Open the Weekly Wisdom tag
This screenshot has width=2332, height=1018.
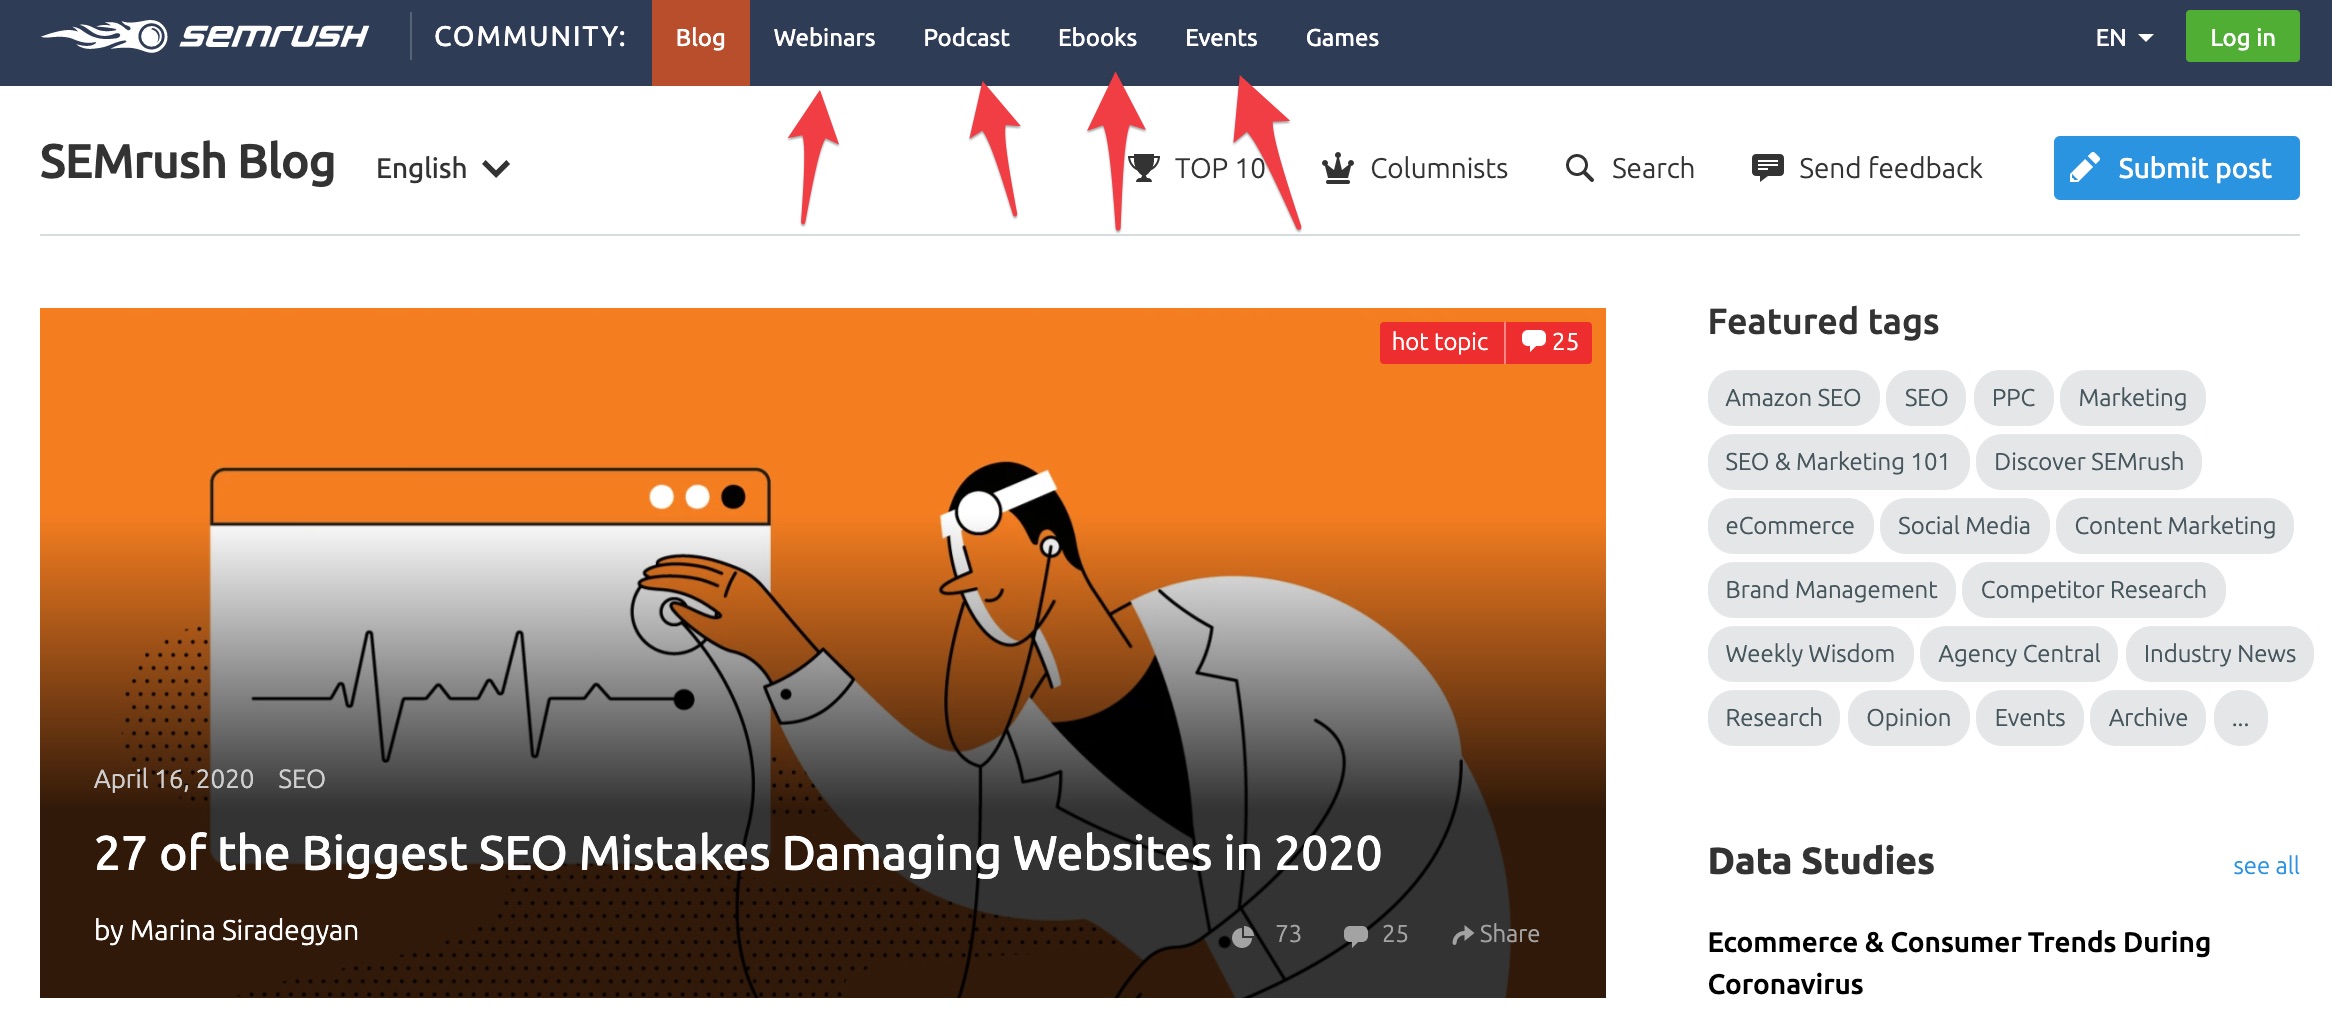coord(1809,654)
